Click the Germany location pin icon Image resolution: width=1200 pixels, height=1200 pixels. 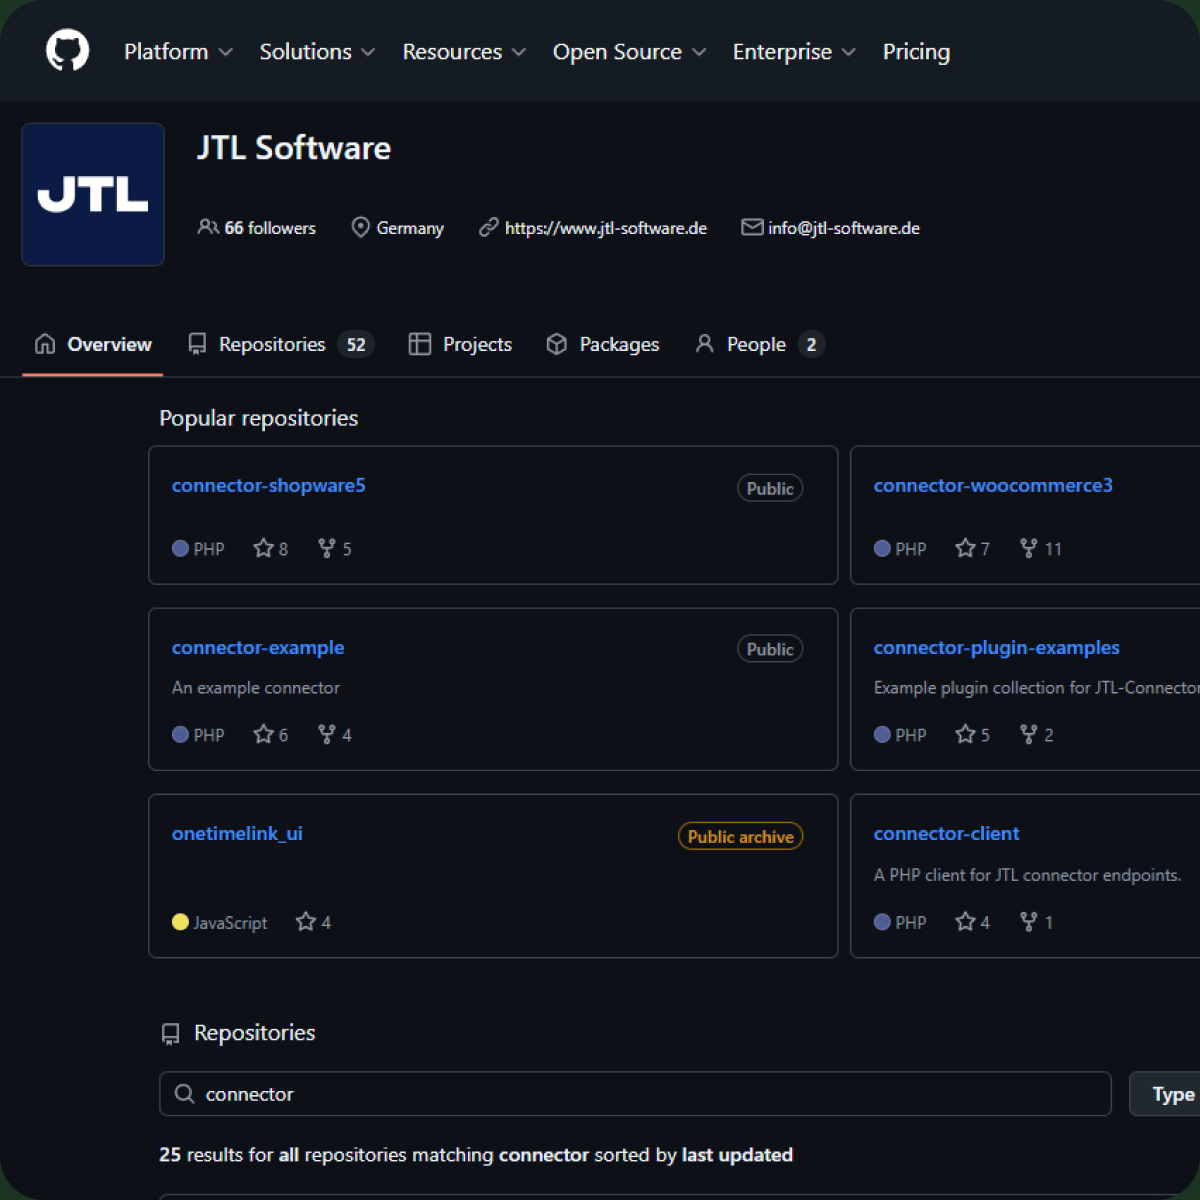coord(361,228)
